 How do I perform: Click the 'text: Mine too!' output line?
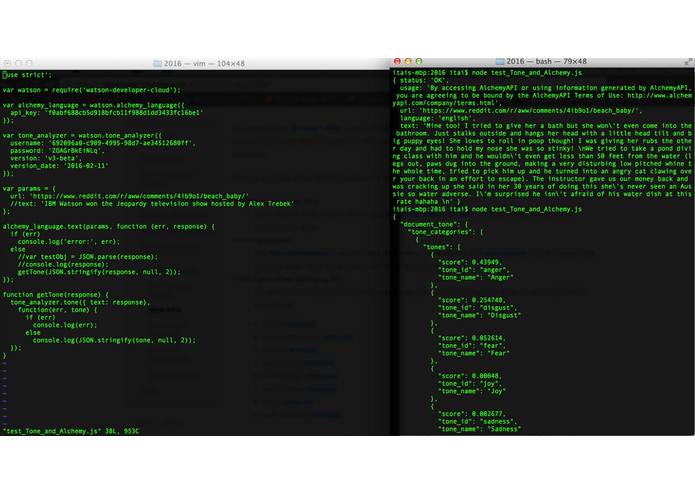pyautogui.click(x=545, y=126)
